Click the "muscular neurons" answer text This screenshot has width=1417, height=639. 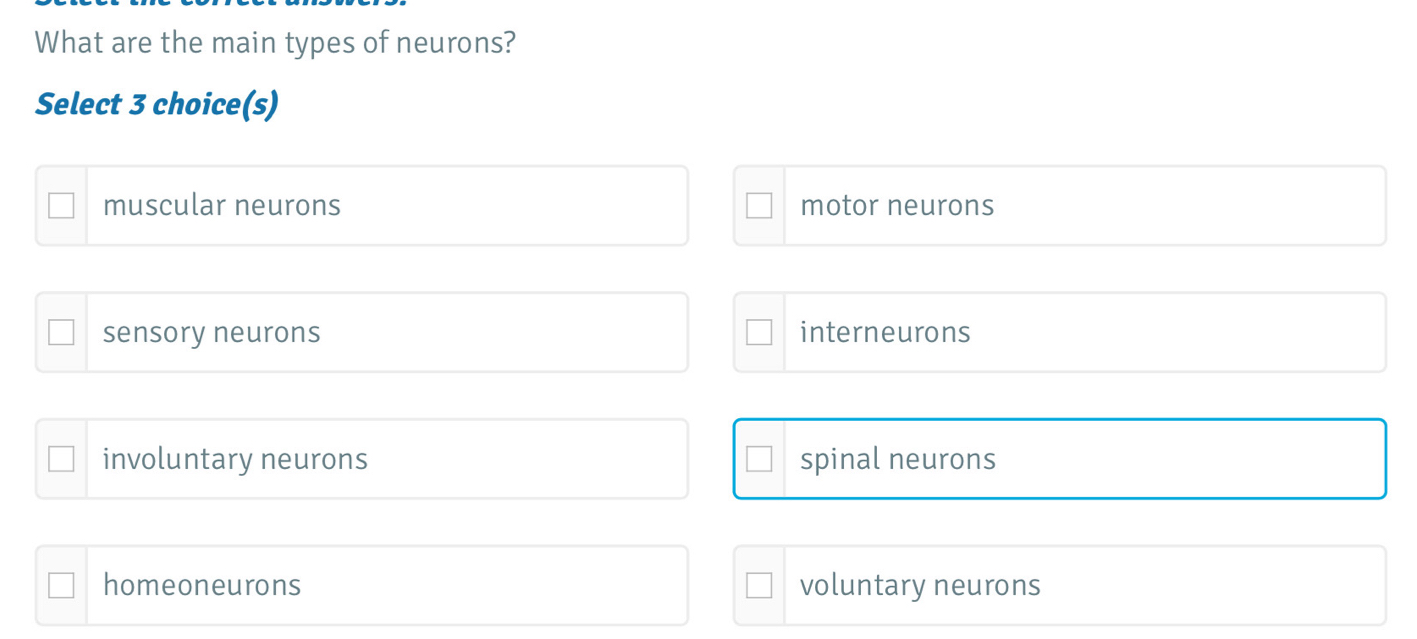[x=222, y=206]
